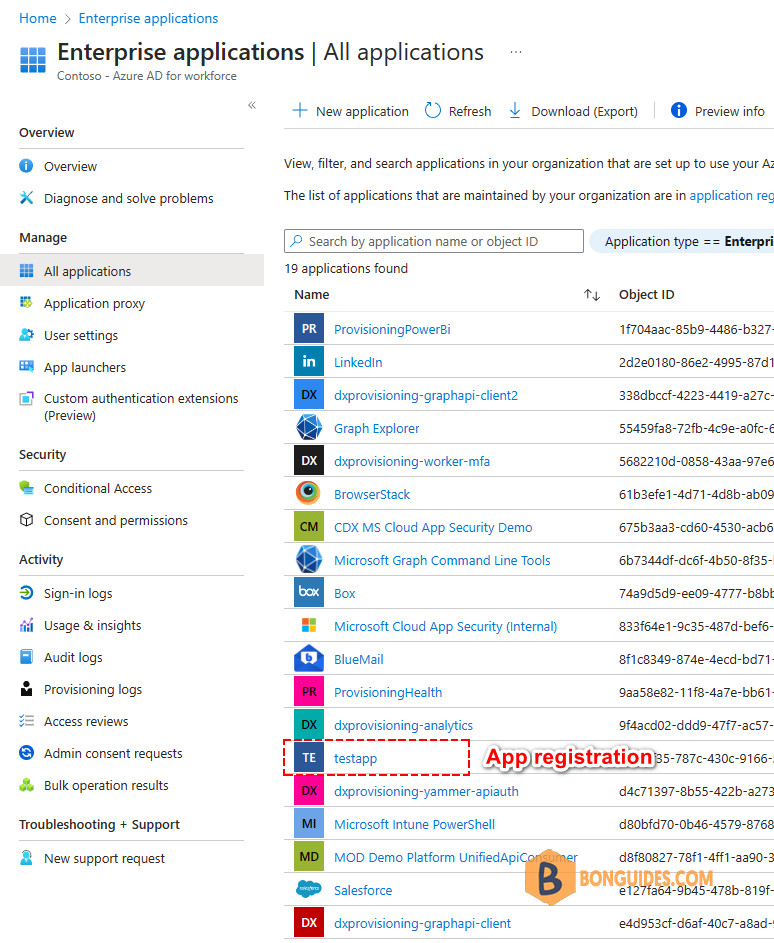Open Provisioning logs in the sidebar
The height and width of the screenshot is (943, 774).
(93, 689)
